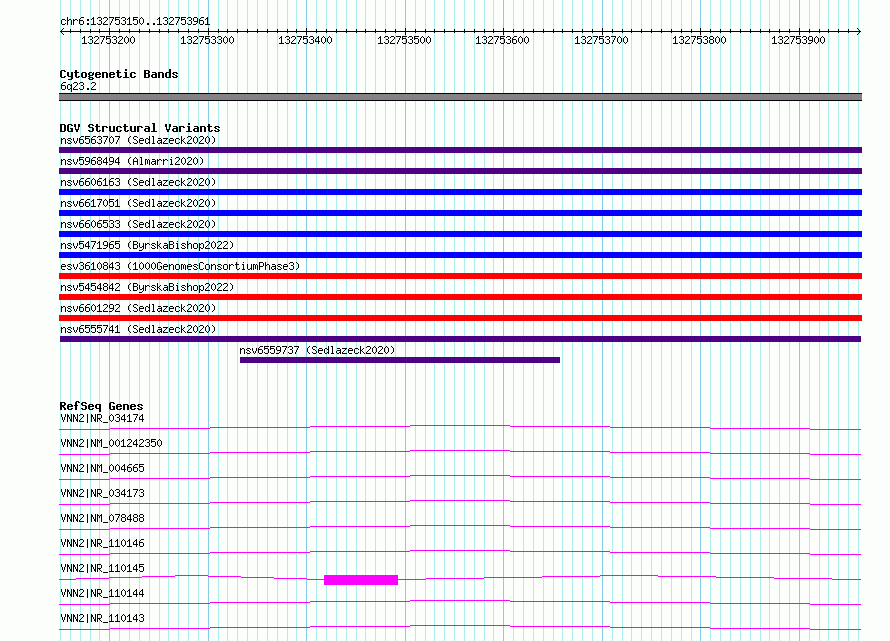Click ruler position 132753700

pyautogui.click(x=601, y=40)
